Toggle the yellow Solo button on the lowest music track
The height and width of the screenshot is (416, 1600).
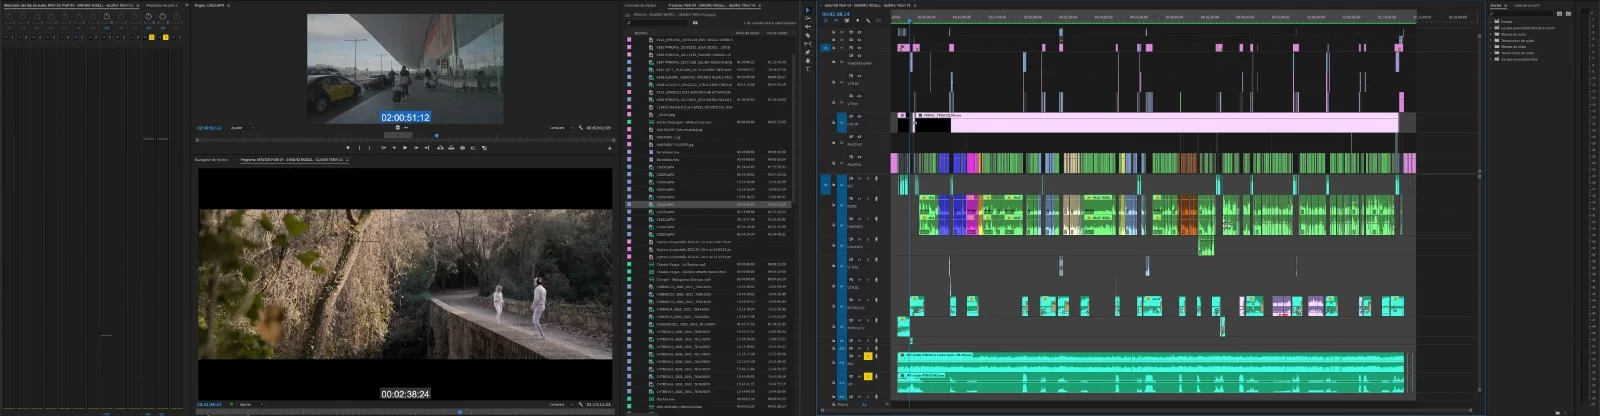pos(867,376)
